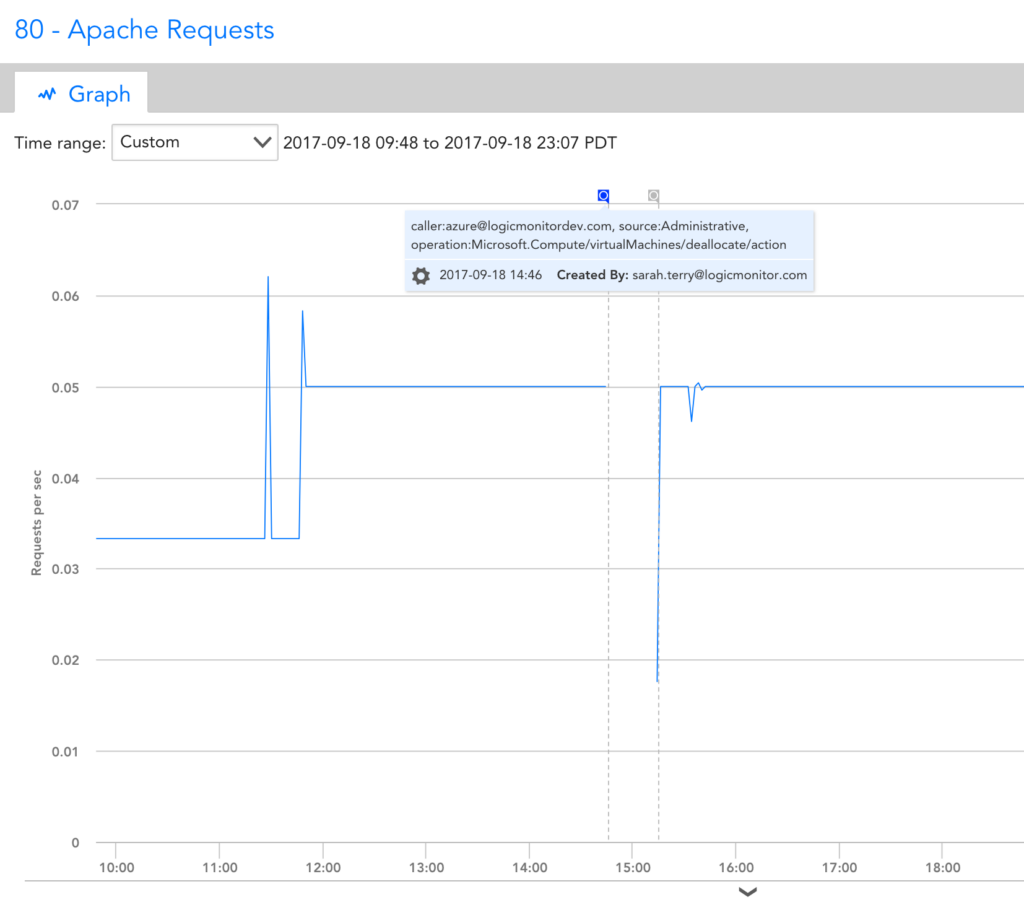The height and width of the screenshot is (905, 1024).
Task: Click the 15:00 label on the x-axis
Action: point(633,868)
